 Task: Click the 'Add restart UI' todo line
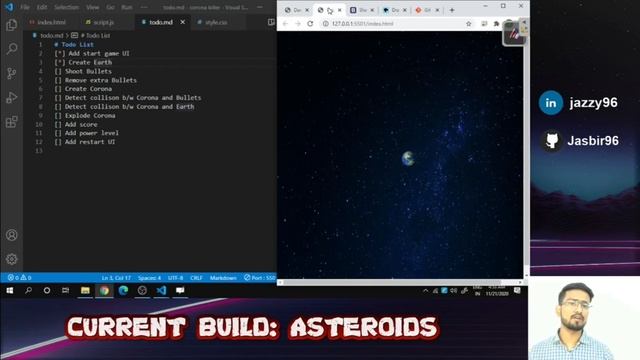tap(84, 142)
